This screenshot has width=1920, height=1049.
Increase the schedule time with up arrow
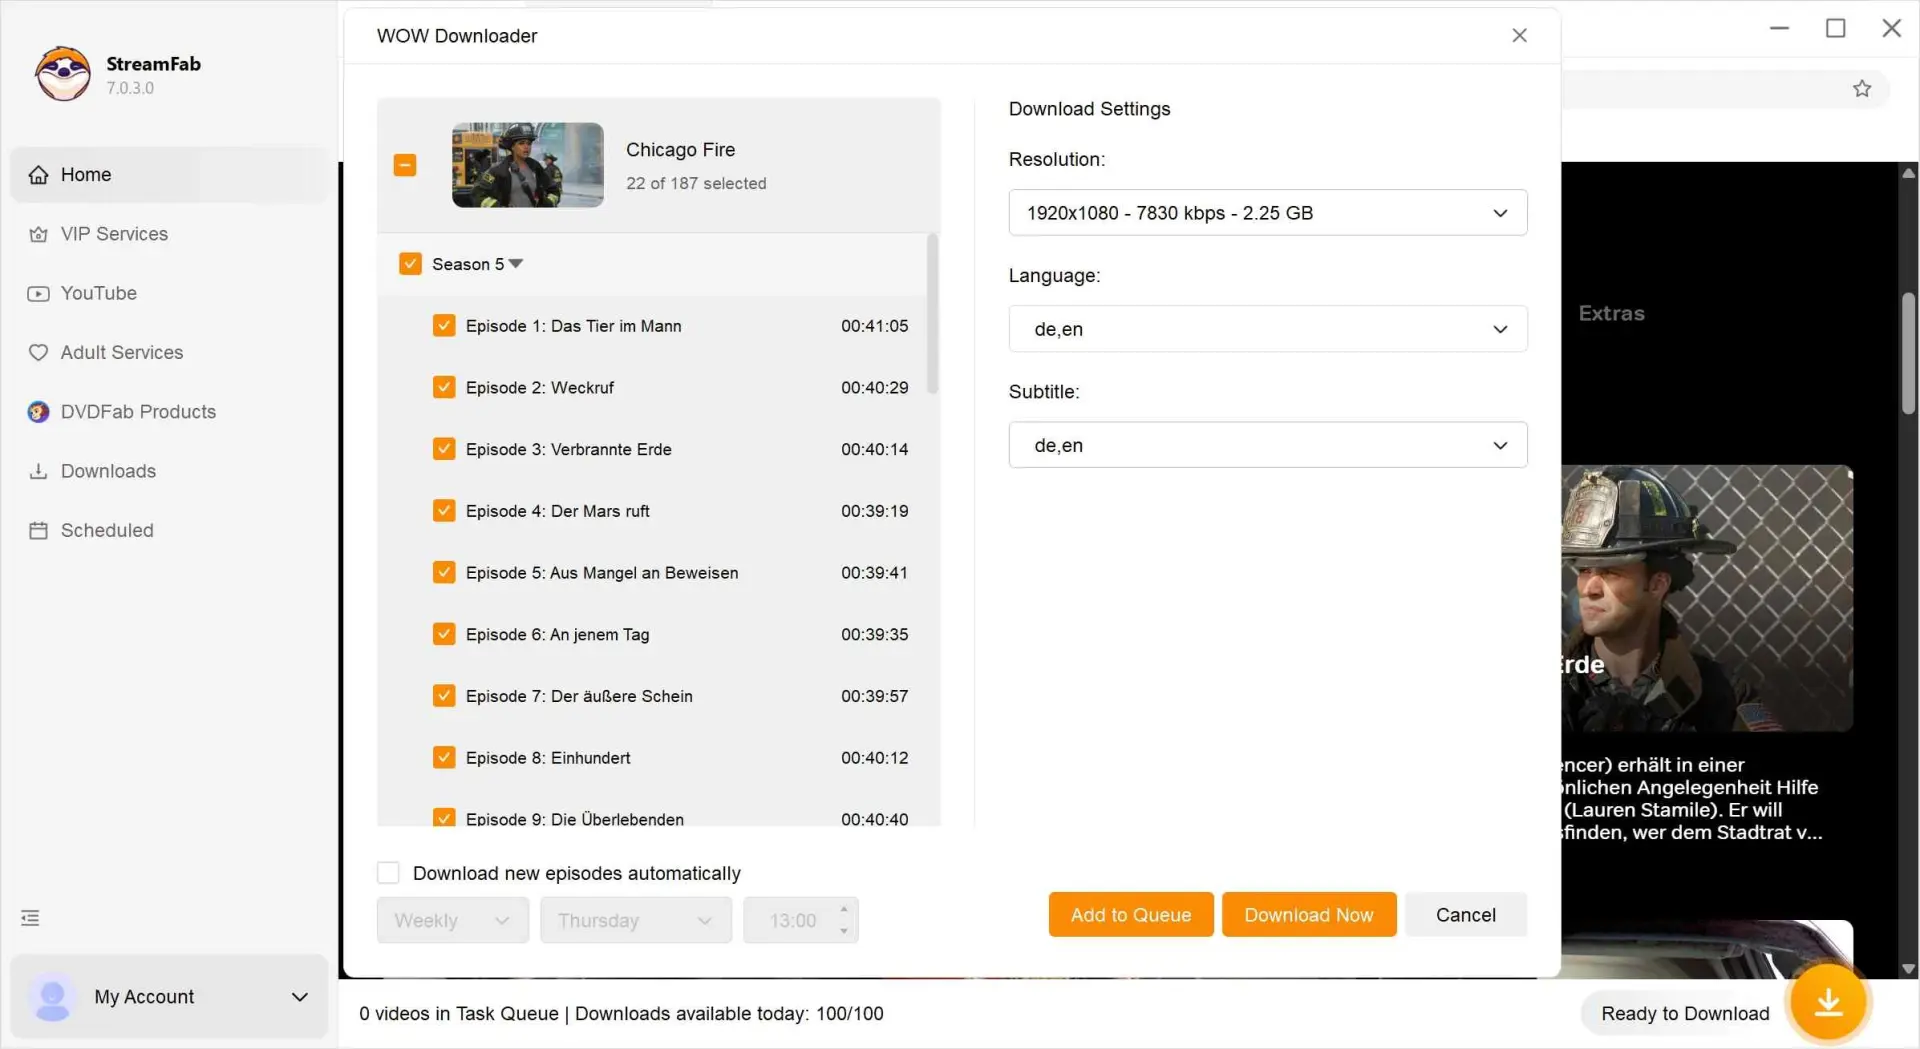pyautogui.click(x=844, y=909)
